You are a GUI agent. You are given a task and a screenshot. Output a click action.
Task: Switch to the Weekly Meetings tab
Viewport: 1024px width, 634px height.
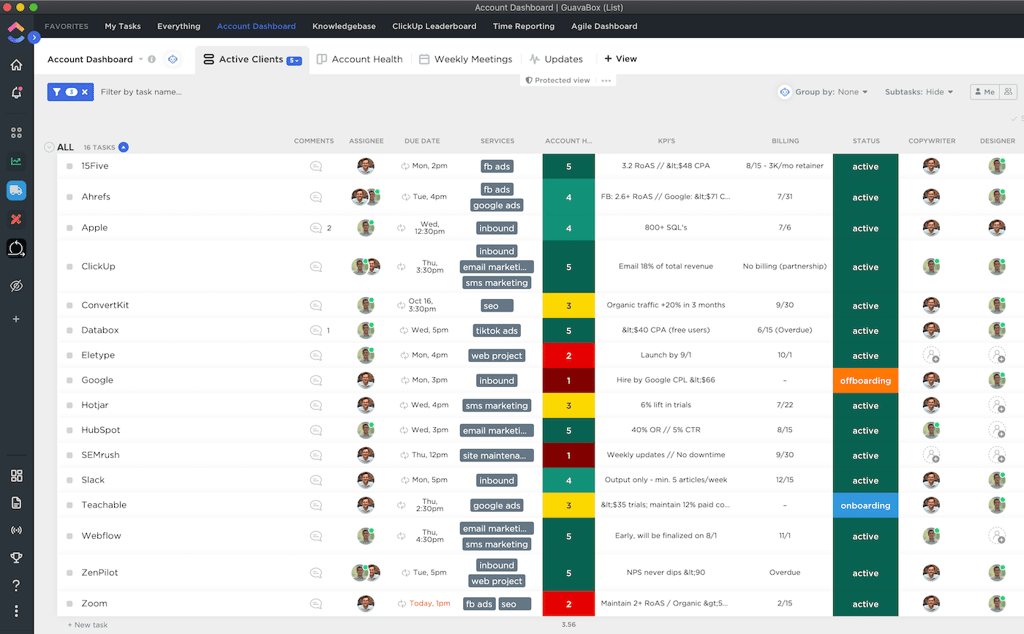pos(466,59)
